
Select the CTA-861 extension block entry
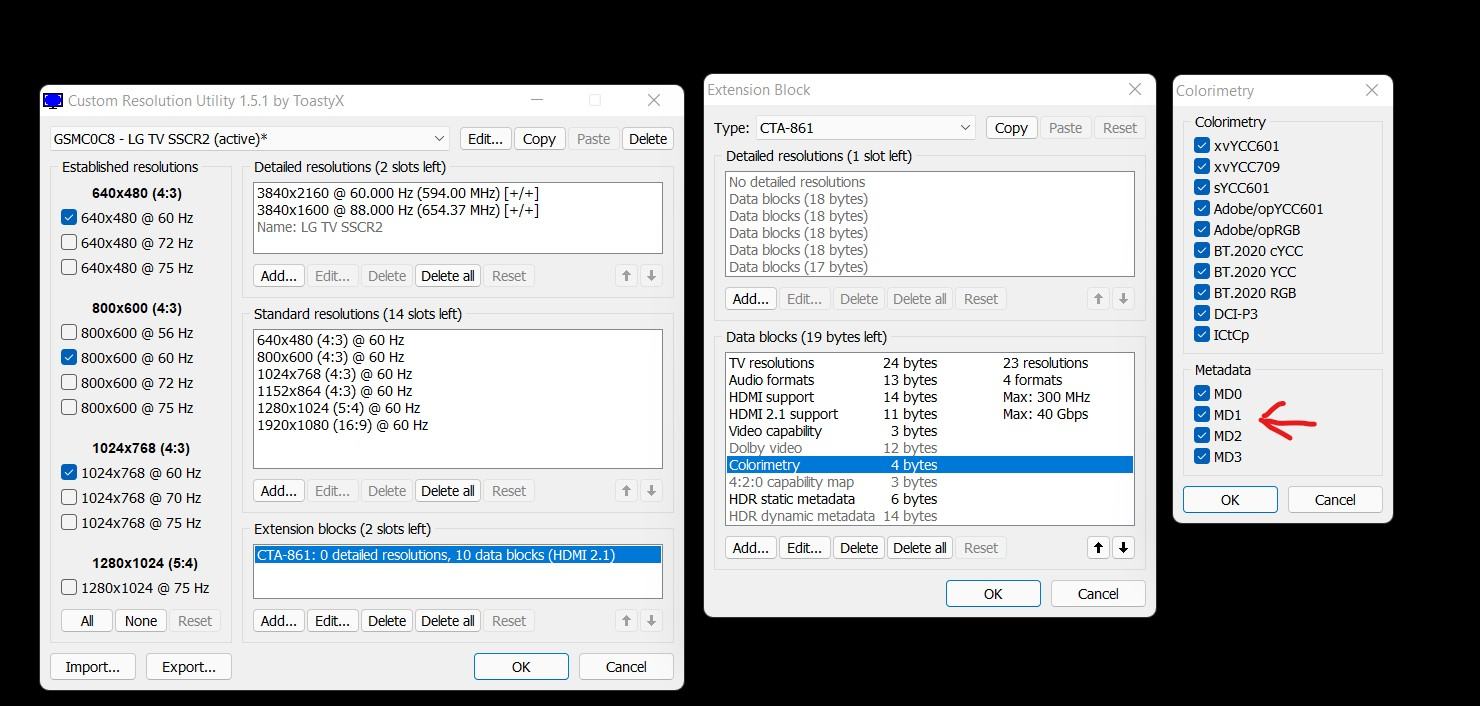pyautogui.click(x=458, y=555)
